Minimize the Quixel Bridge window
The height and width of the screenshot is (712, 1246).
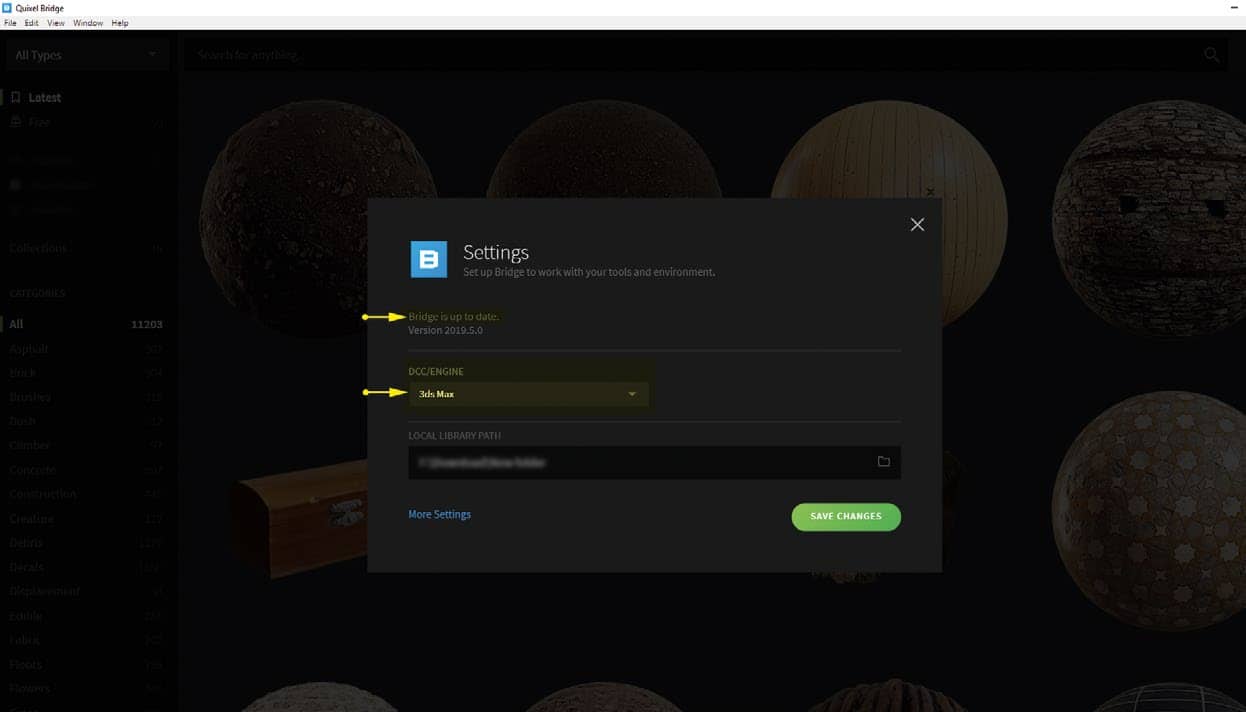[x=1233, y=8]
